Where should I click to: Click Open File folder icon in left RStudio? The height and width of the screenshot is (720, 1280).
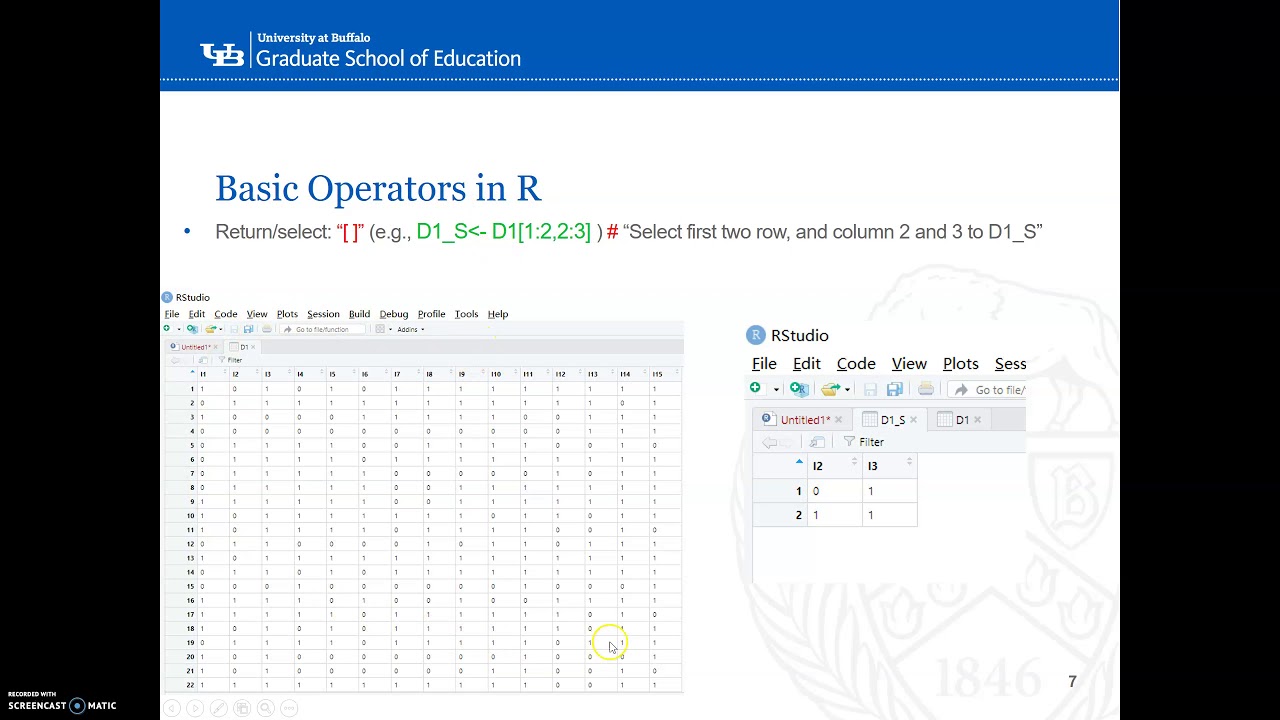point(210,329)
